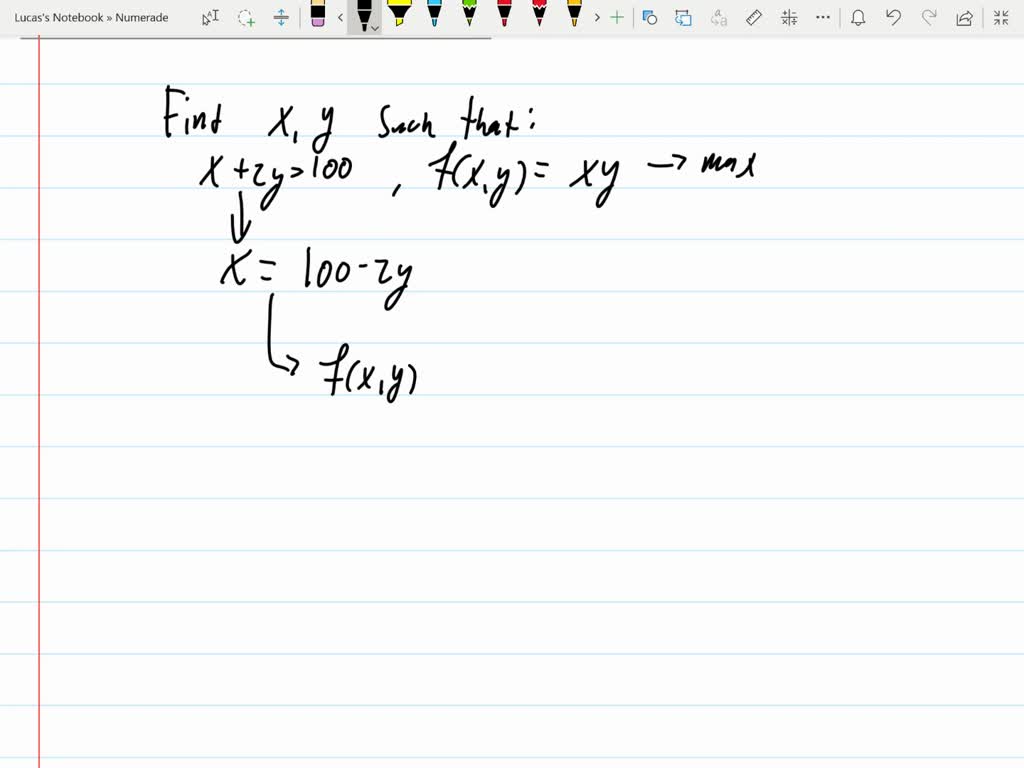Expand hidden pens with right chevron

pos(597,17)
